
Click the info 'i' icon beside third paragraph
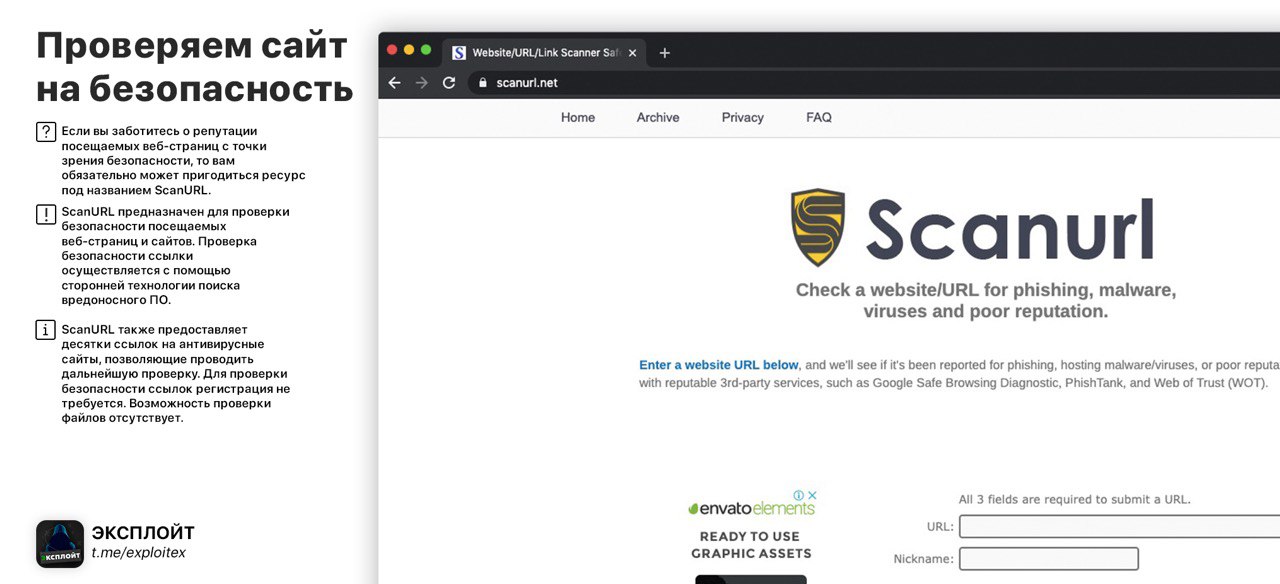click(45, 330)
